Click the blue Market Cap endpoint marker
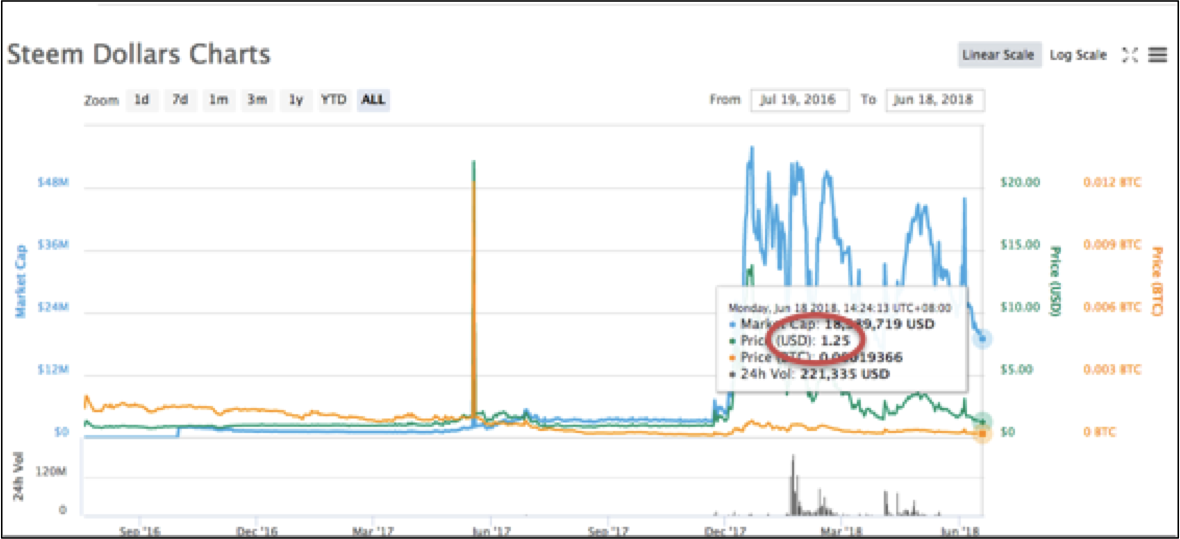Screen dimensions: 1180x539 pos(982,339)
